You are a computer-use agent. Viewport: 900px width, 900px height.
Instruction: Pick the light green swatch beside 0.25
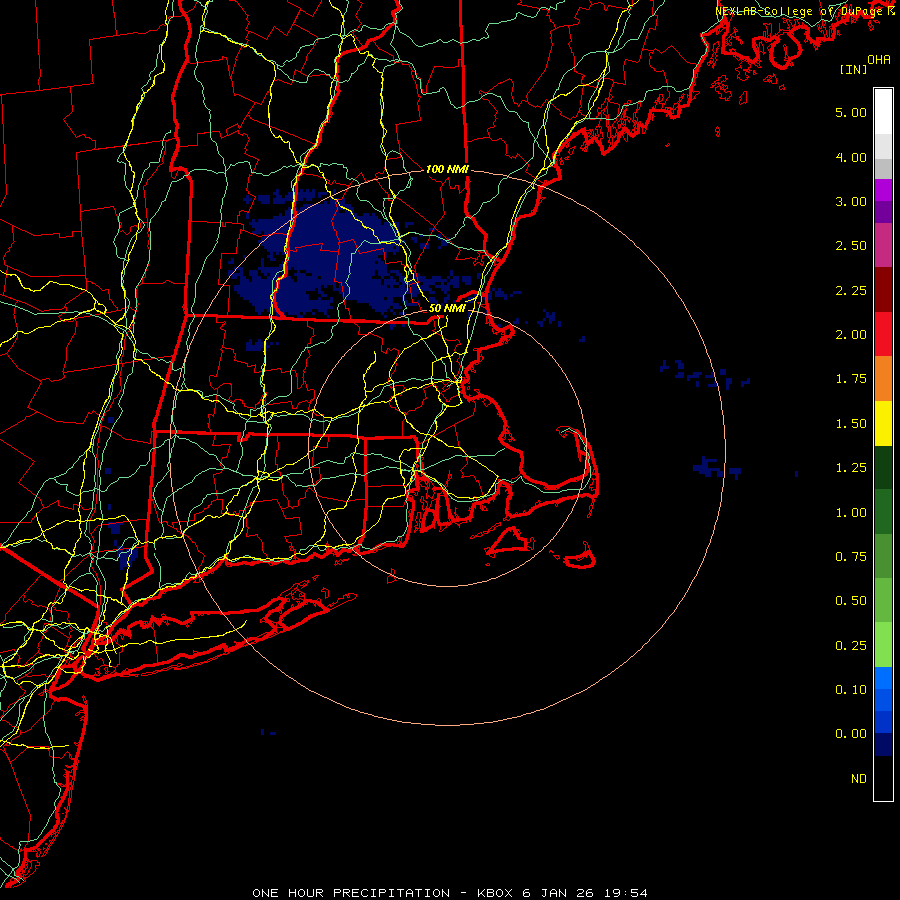(x=883, y=645)
